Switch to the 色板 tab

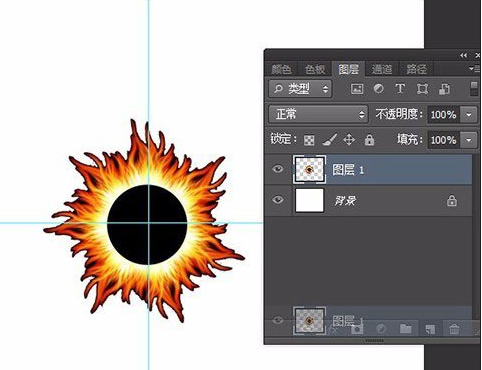click(x=315, y=69)
